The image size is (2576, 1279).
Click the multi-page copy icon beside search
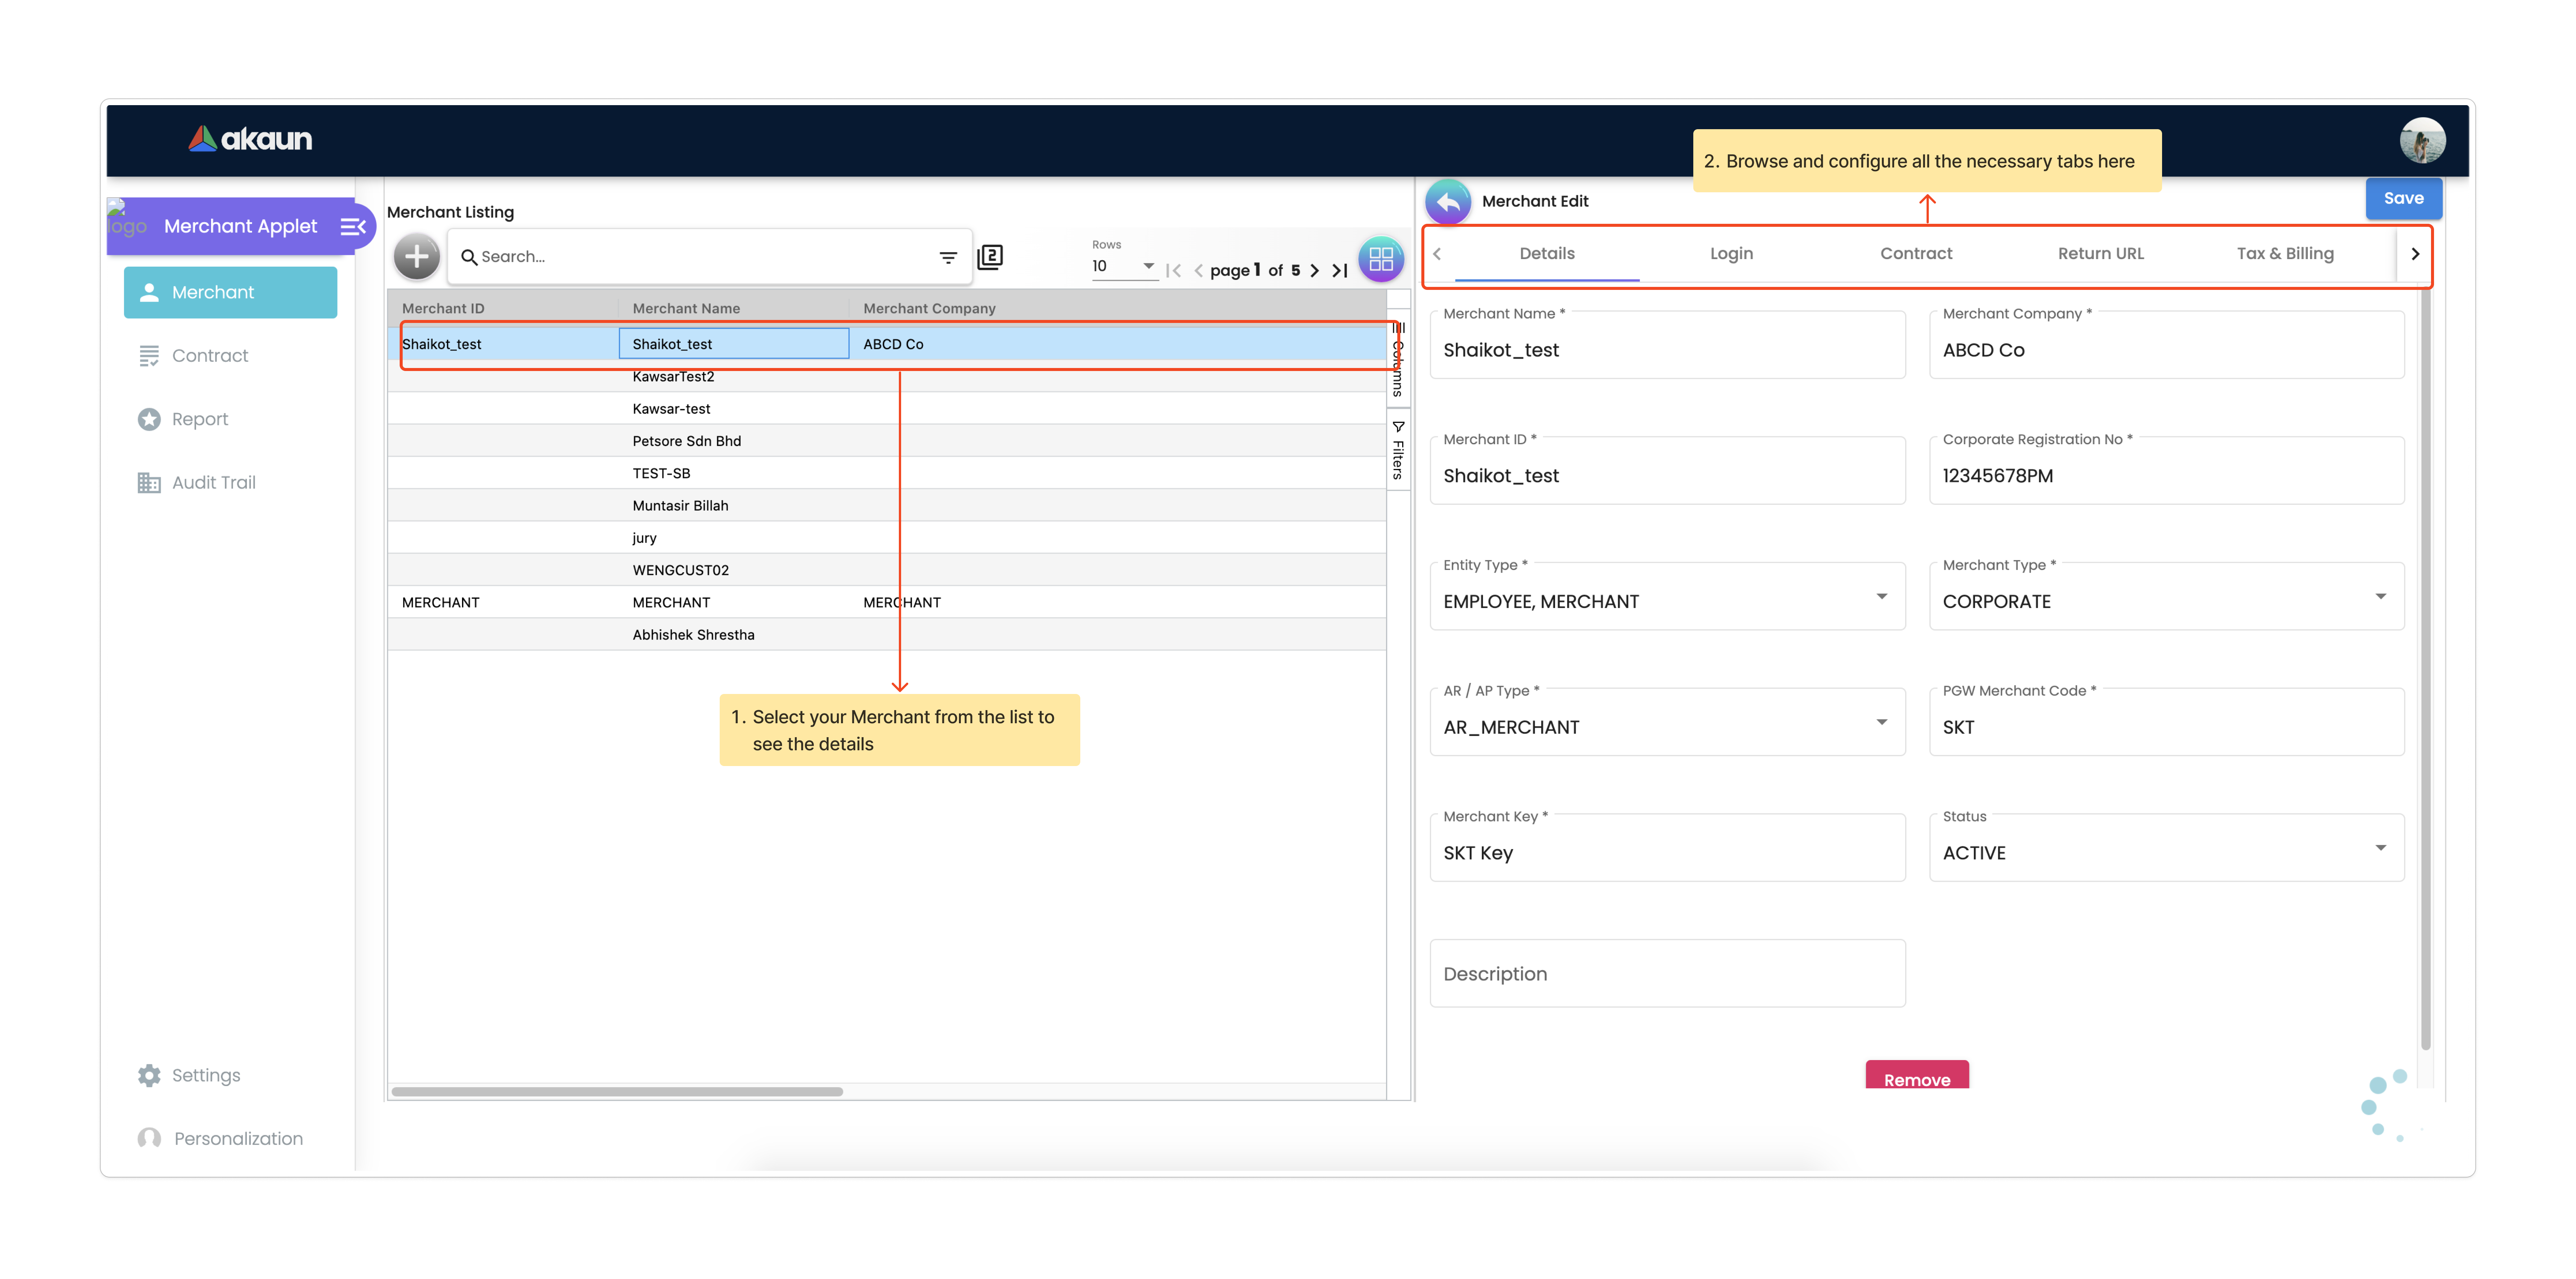point(990,257)
